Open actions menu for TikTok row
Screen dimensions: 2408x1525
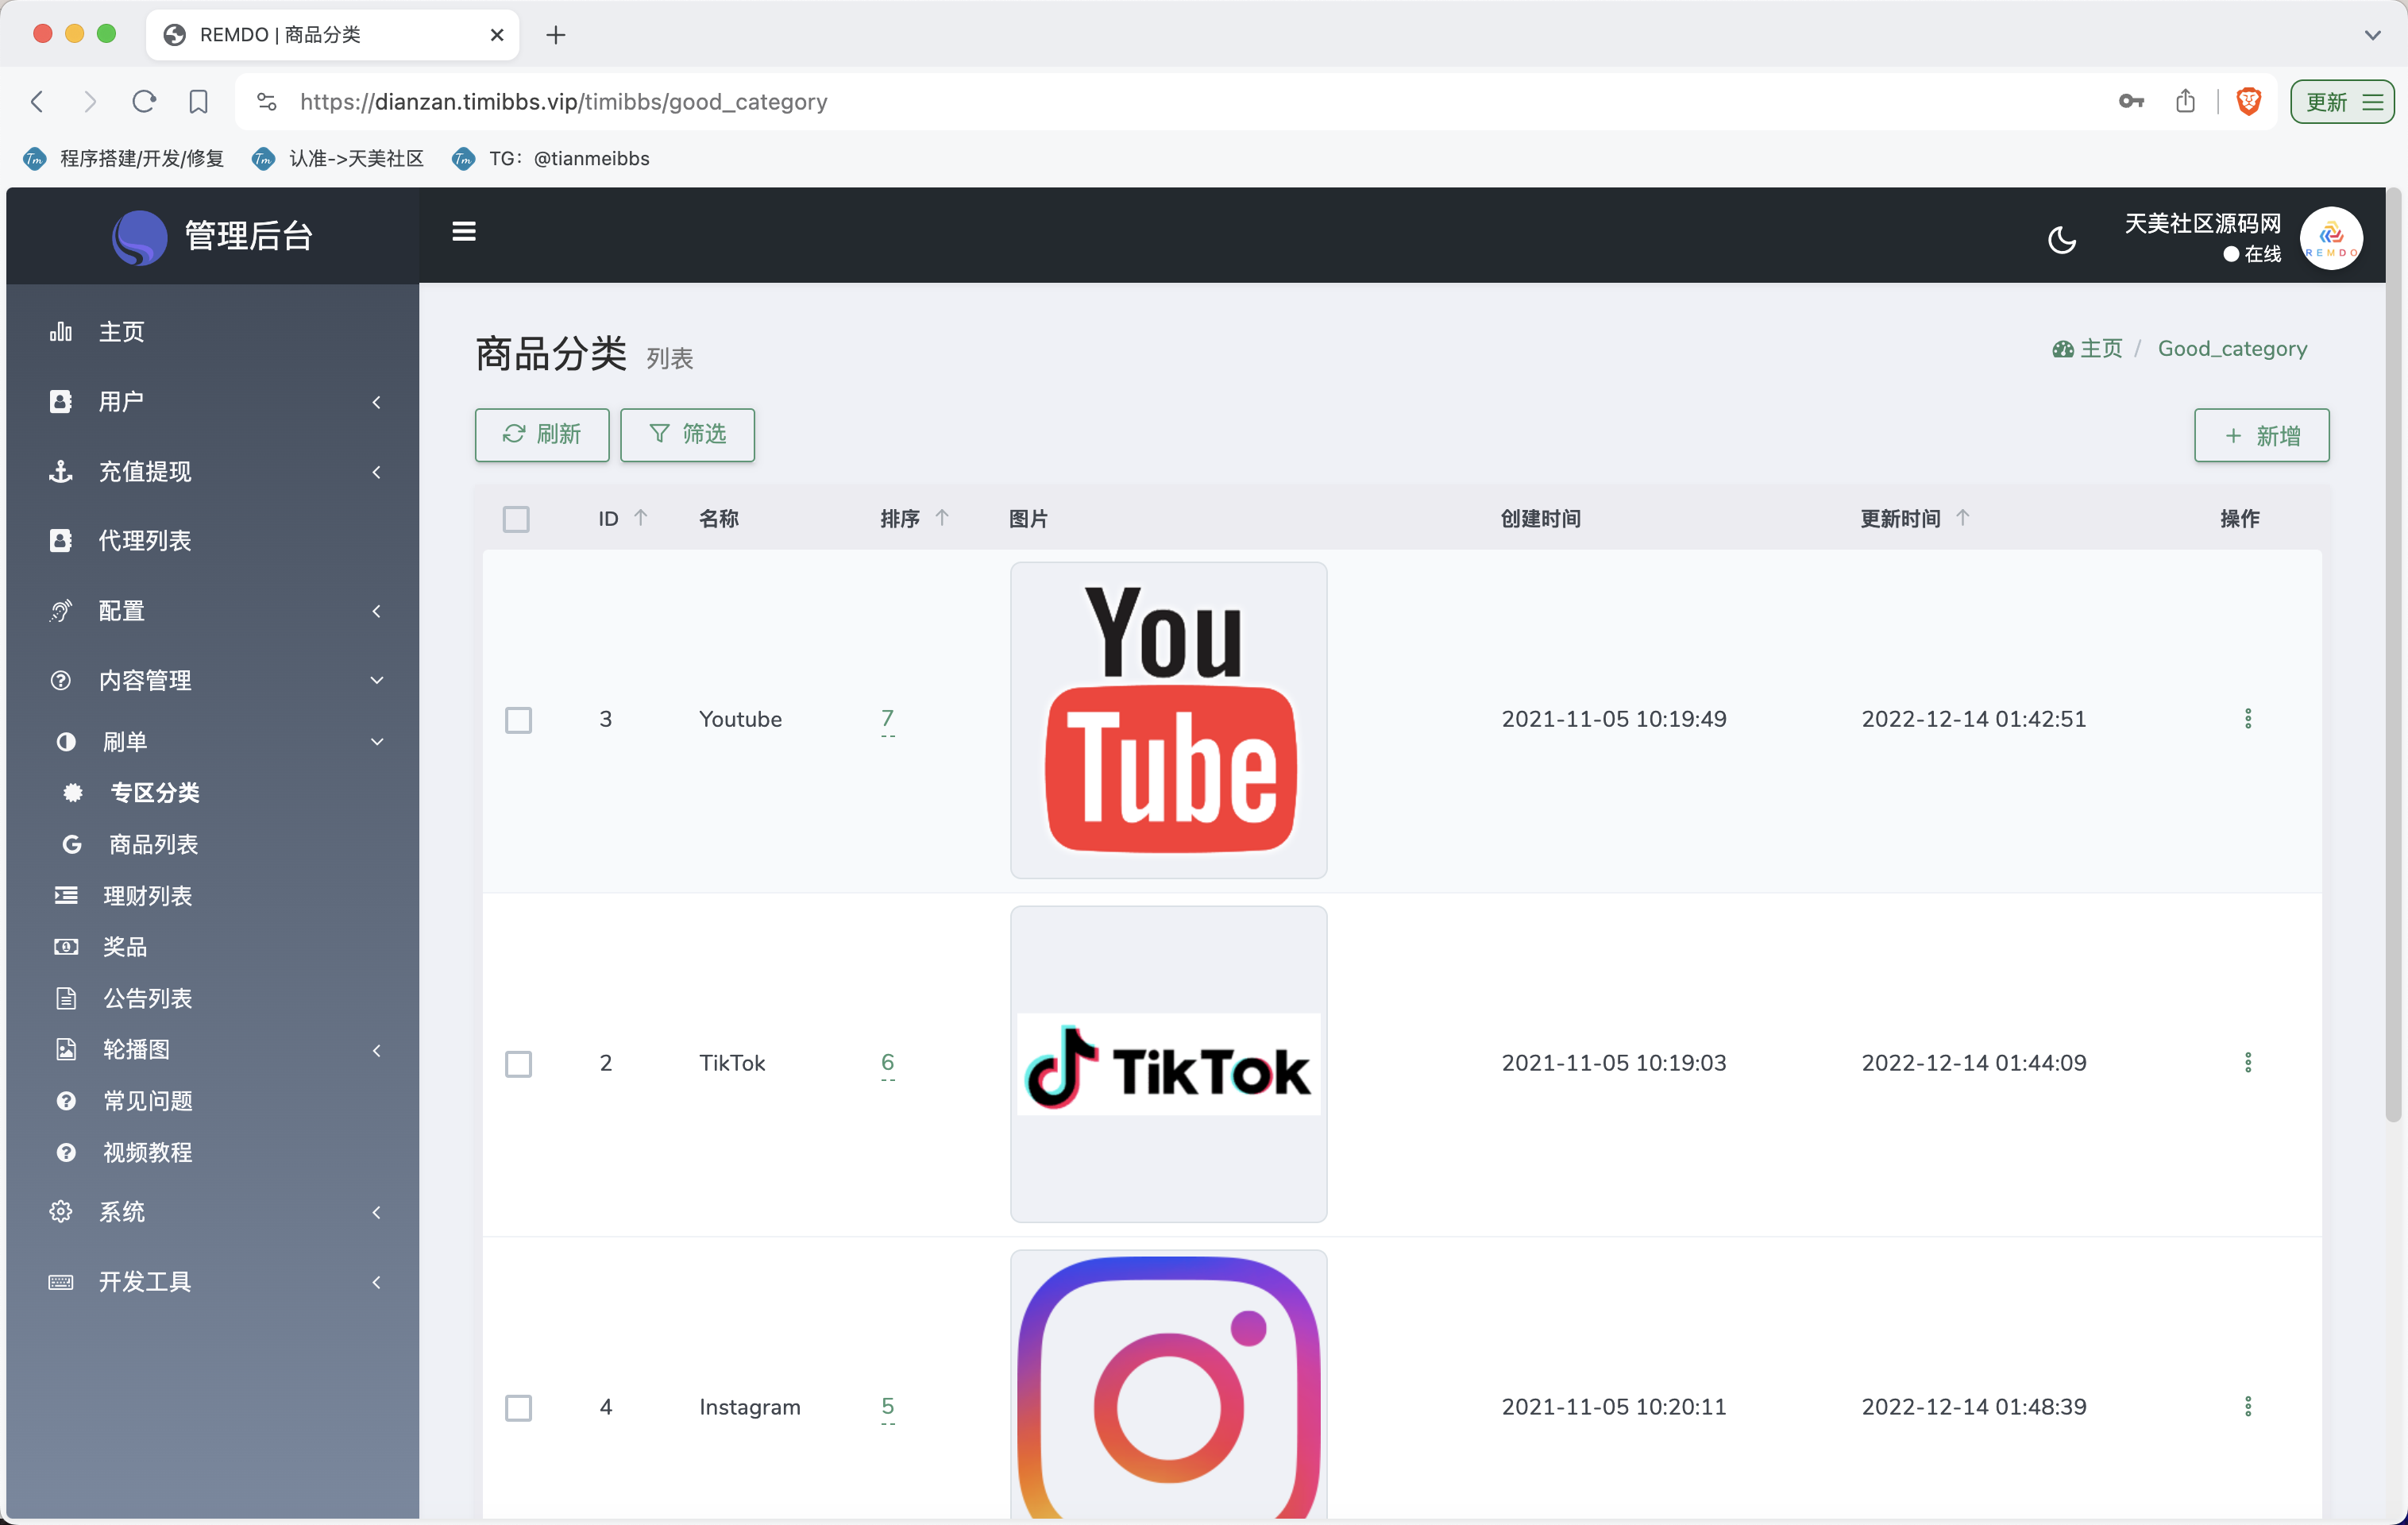(2248, 1063)
